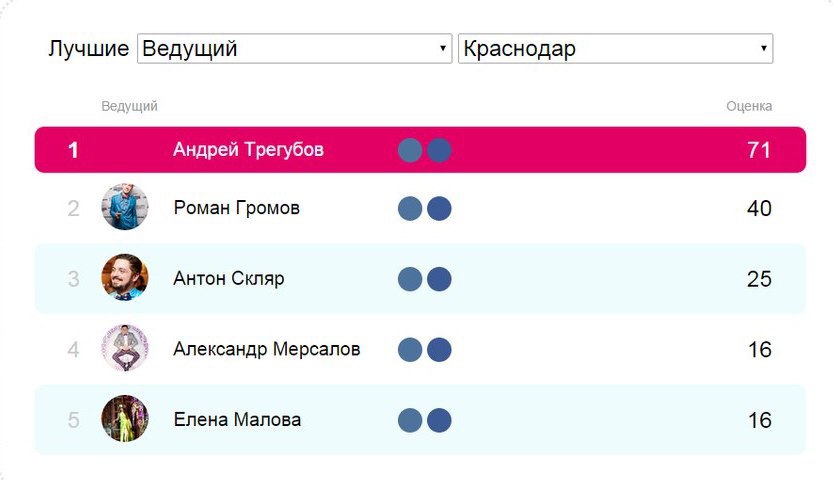
Task: Click the Ведущий column header label
Action: pyautogui.click(x=129, y=106)
